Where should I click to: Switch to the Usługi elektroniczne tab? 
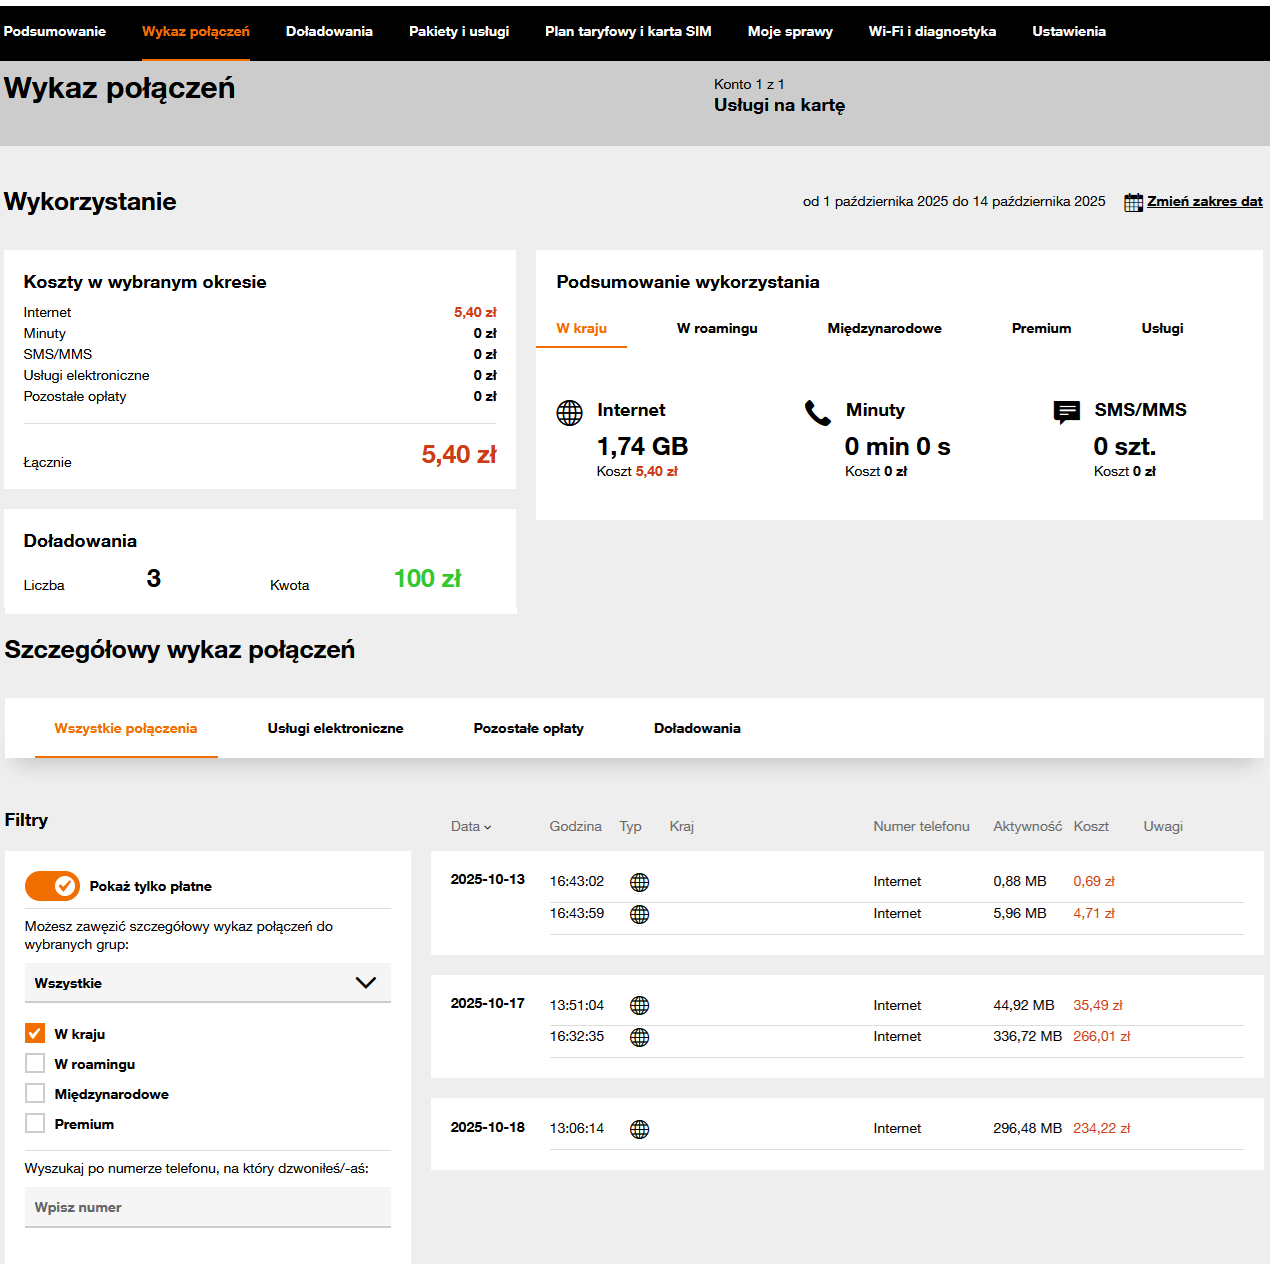coord(335,728)
